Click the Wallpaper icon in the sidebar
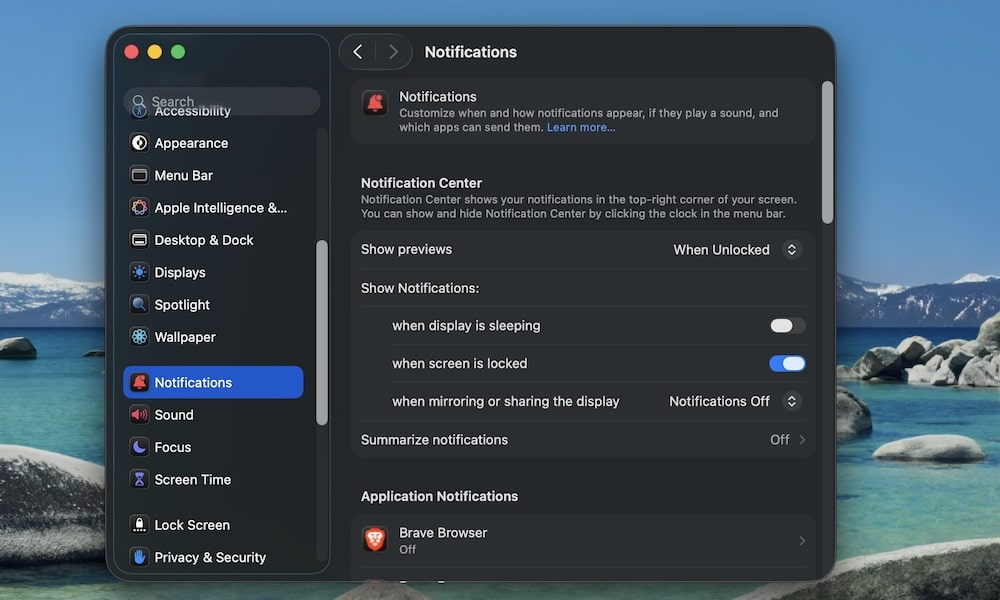Viewport: 1000px width, 600px height. click(139, 337)
